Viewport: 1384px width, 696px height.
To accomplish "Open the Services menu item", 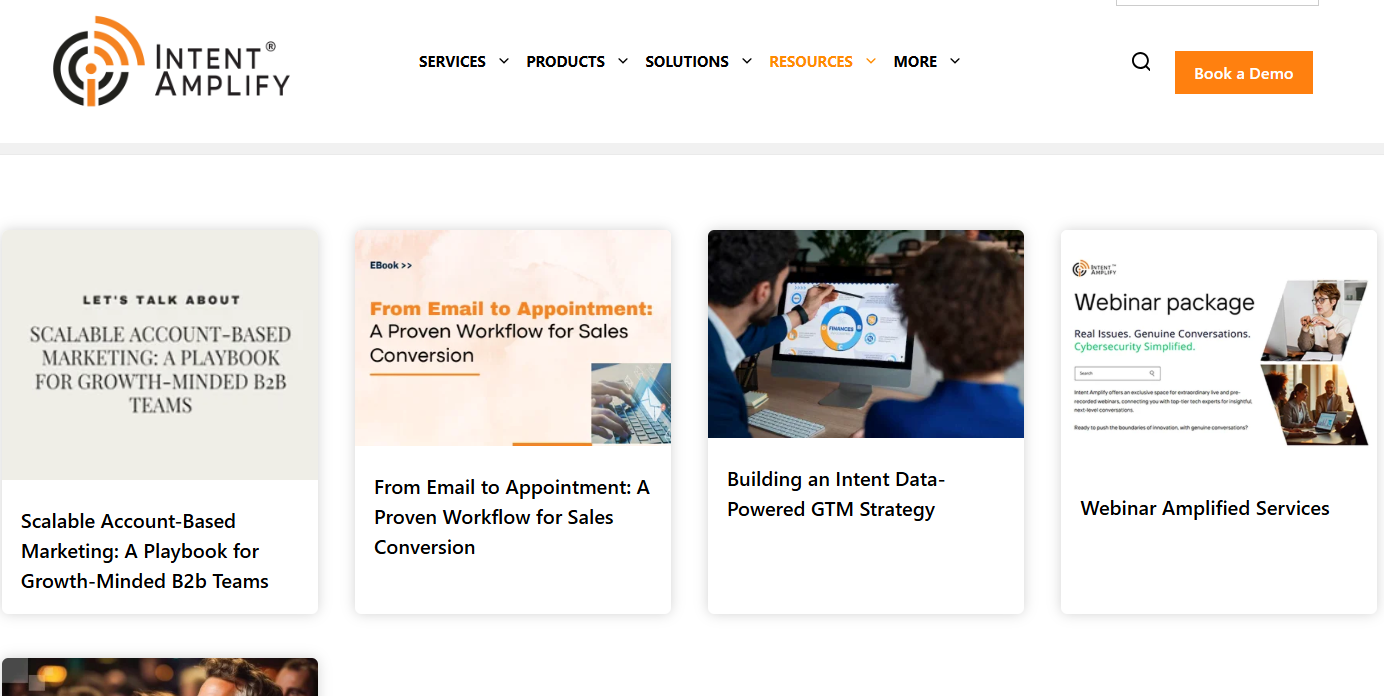I will point(452,62).
